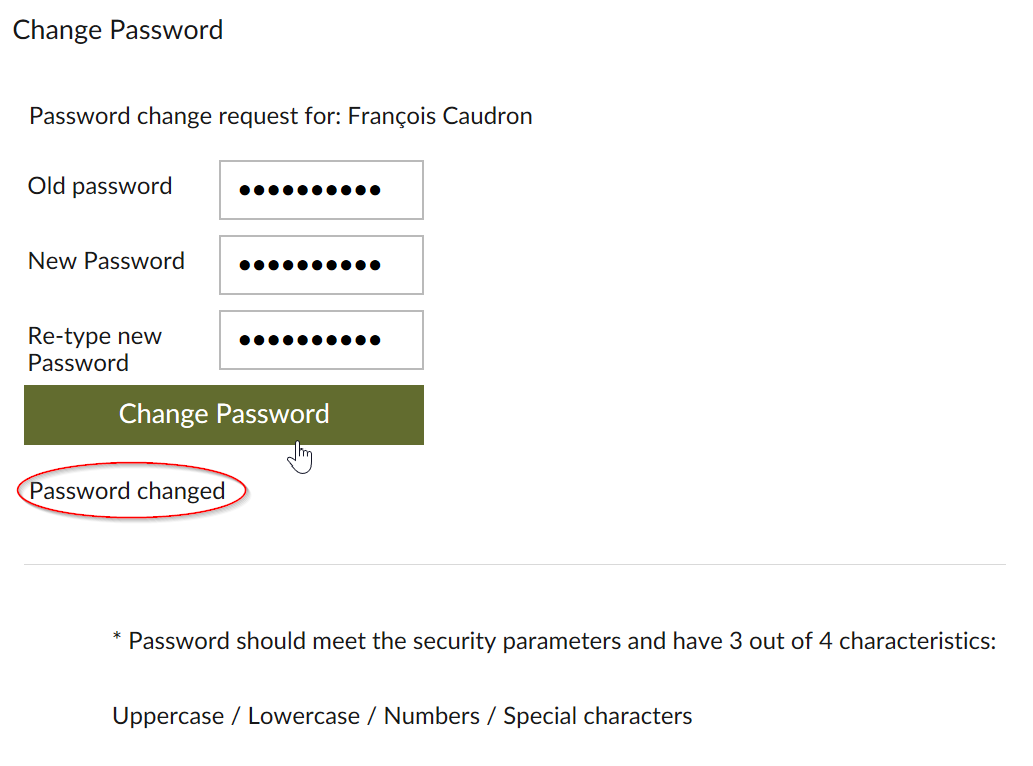The height and width of the screenshot is (766, 1033).
Task: Click the 'Password changed' confirmation message
Action: pos(128,491)
